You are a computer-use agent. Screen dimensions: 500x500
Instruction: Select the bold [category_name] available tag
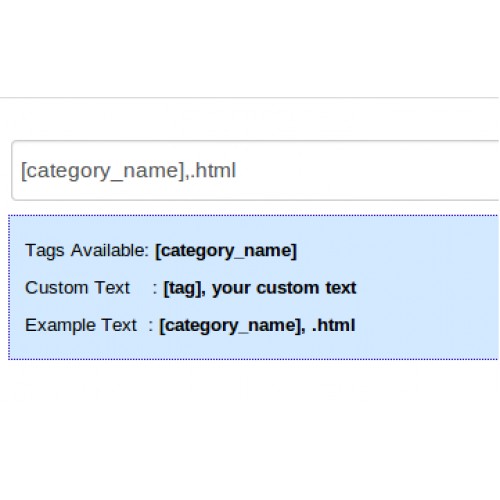[x=226, y=251]
